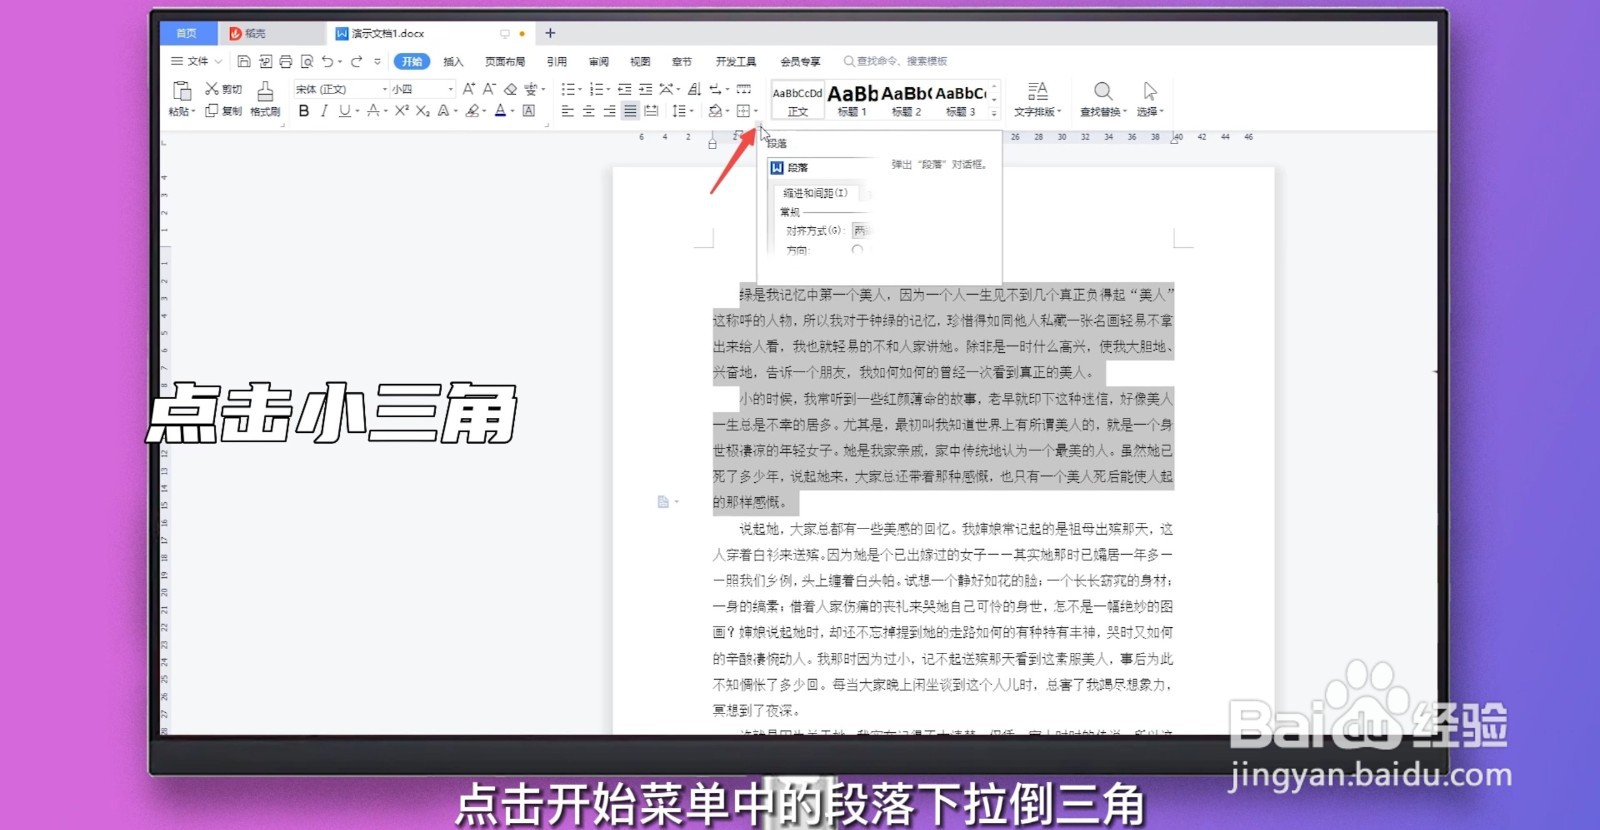Apply the 标题 3 heading style

click(960, 100)
